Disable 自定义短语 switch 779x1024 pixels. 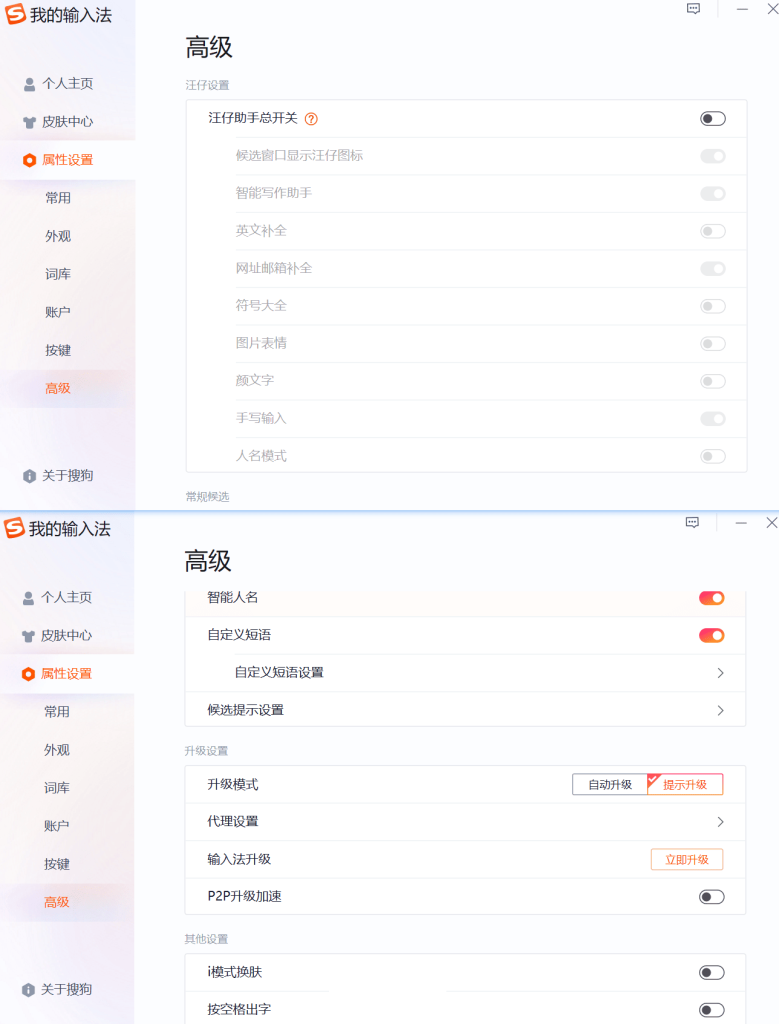pos(711,635)
